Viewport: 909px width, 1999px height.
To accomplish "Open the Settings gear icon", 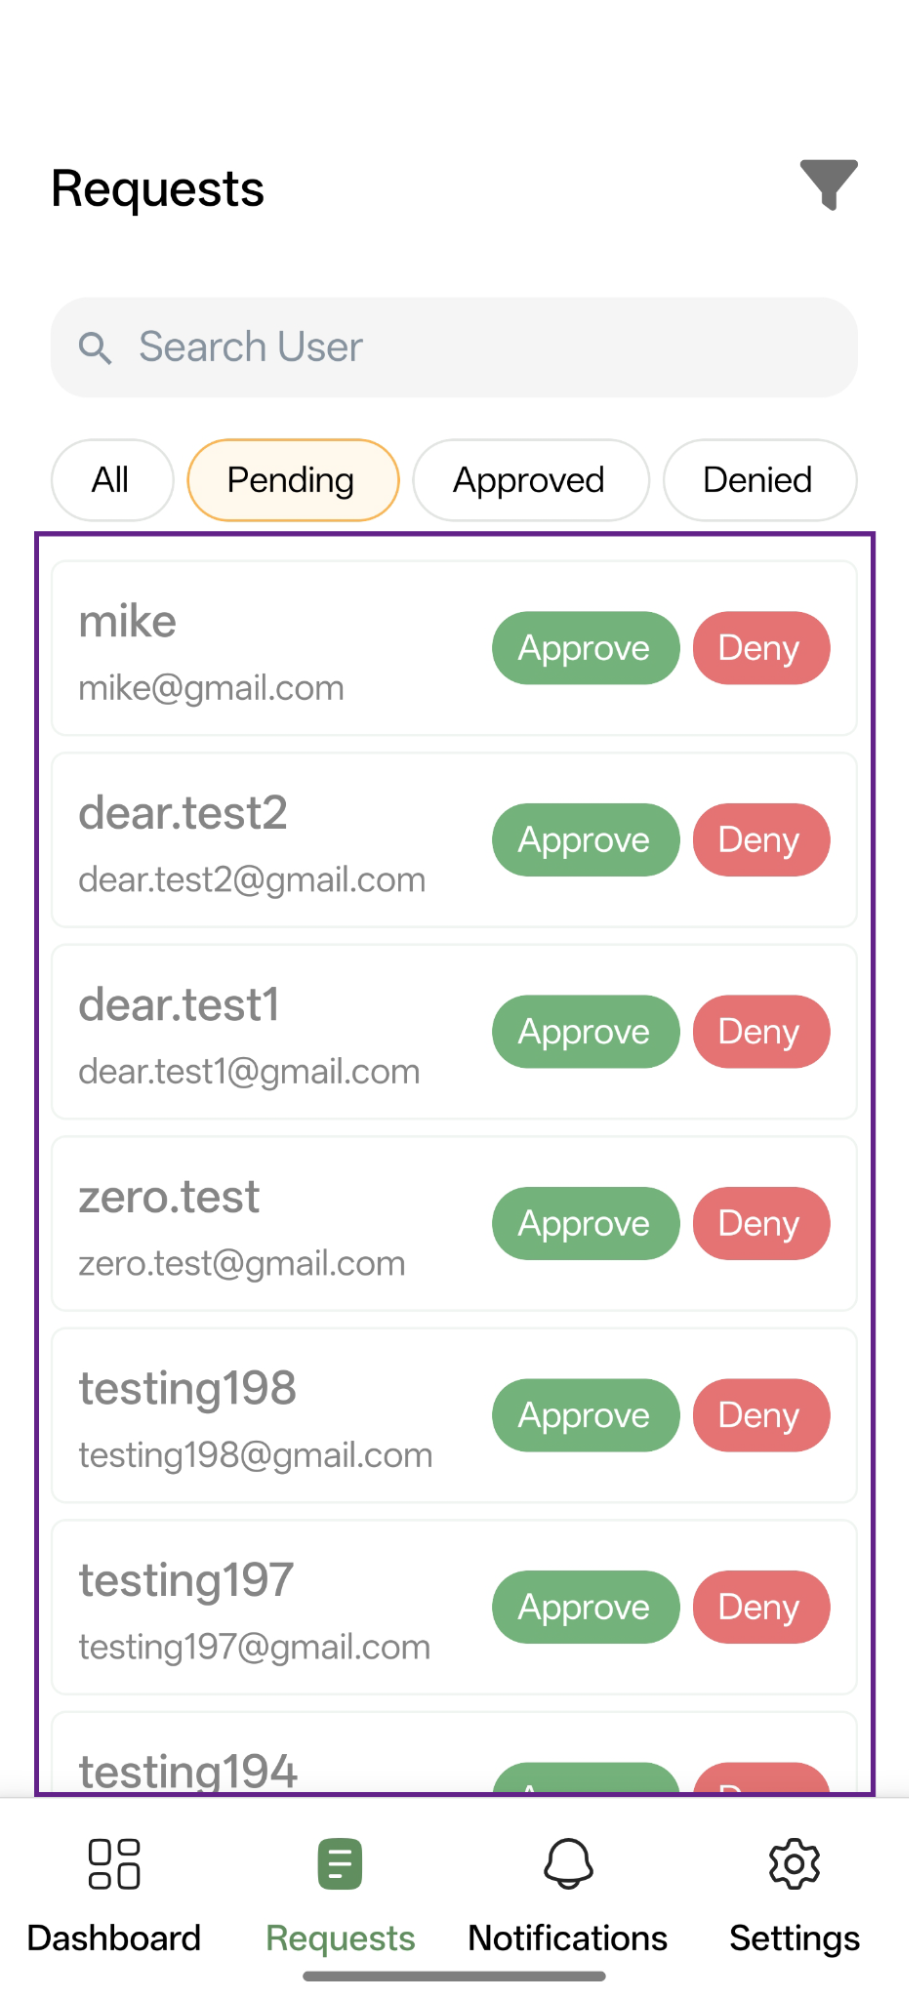I will click(794, 1864).
